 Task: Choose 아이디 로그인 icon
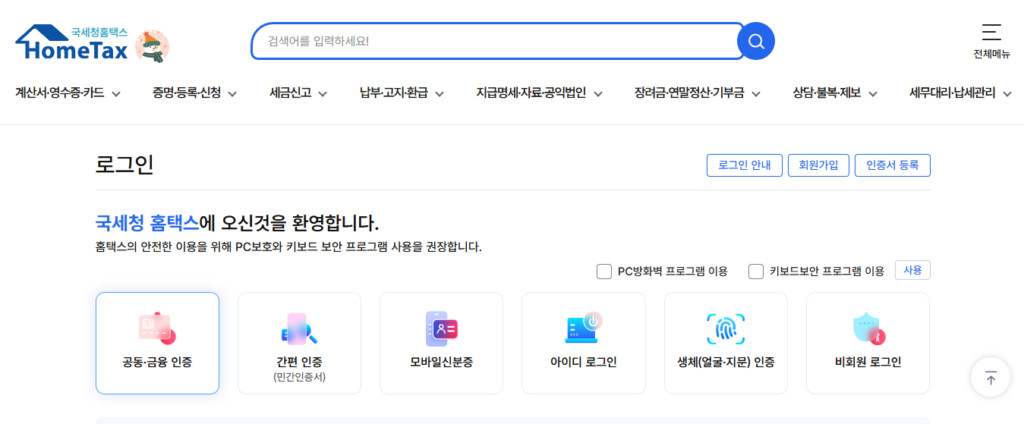583,329
